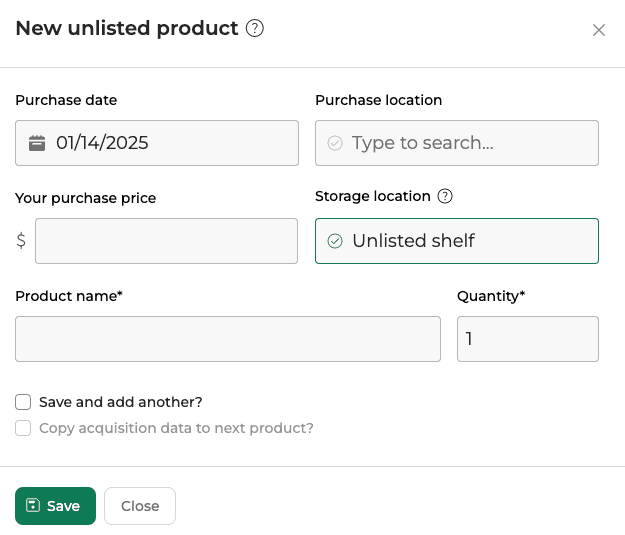The height and width of the screenshot is (535, 625).
Task: Click the Purchase date label
Action: pyautogui.click(x=66, y=100)
